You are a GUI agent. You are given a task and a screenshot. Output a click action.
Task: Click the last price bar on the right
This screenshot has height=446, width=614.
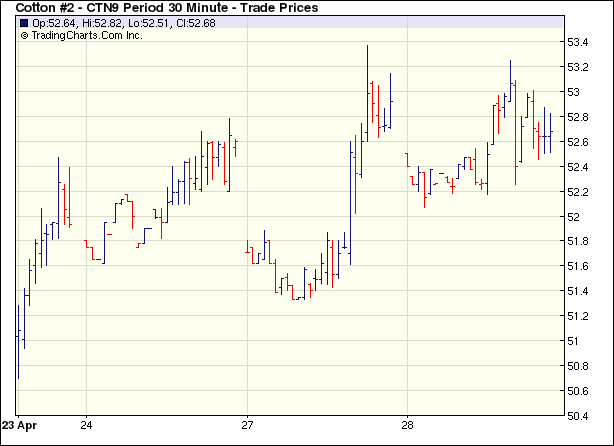pos(550,132)
